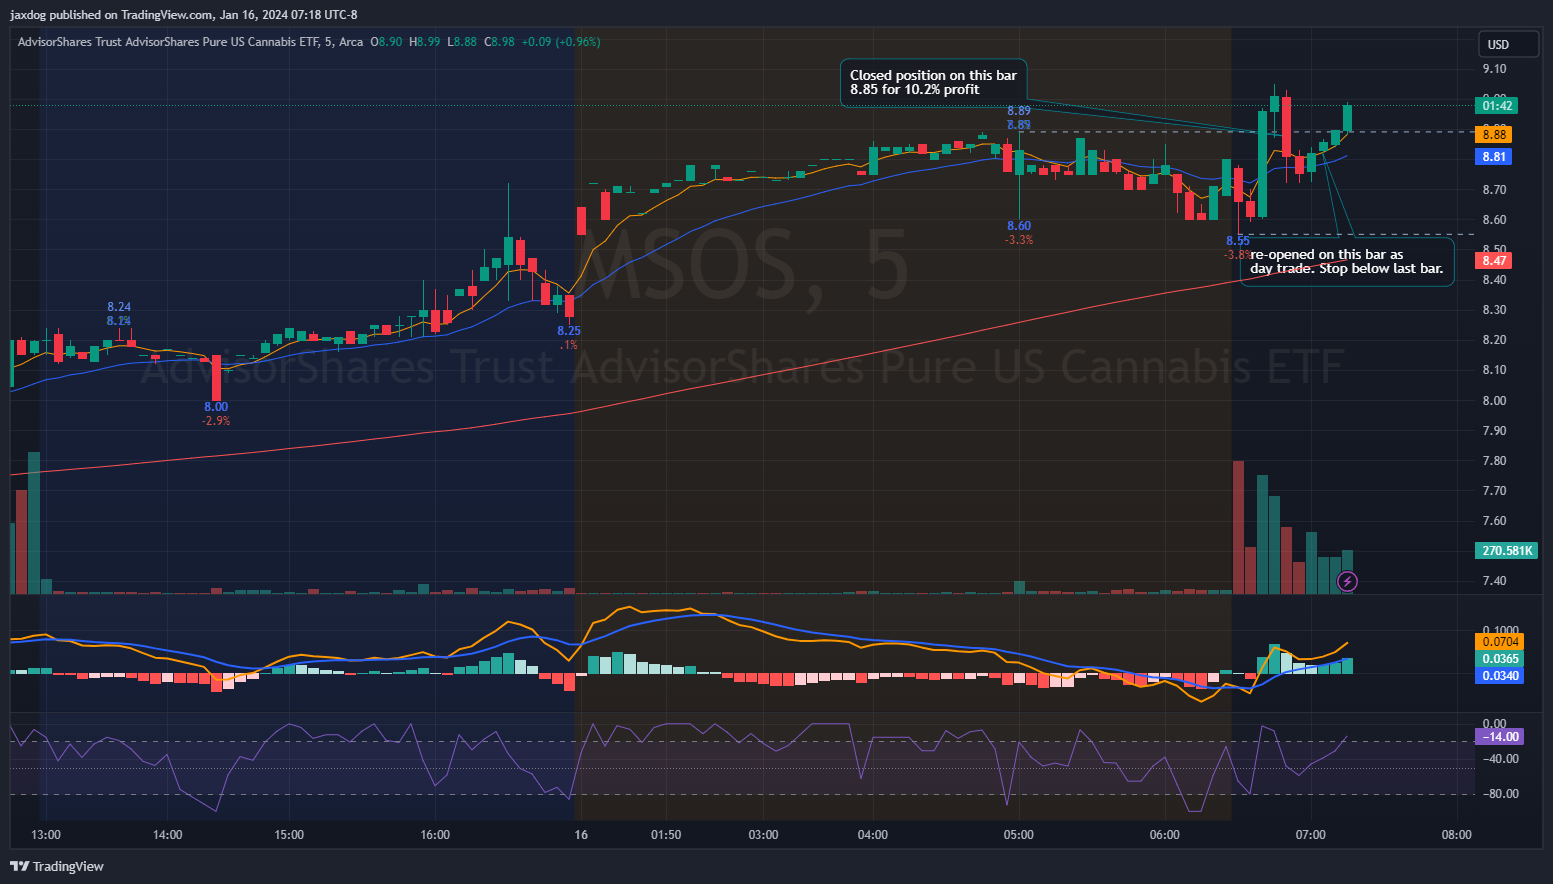Click the 04:00 time axis label

tap(873, 835)
